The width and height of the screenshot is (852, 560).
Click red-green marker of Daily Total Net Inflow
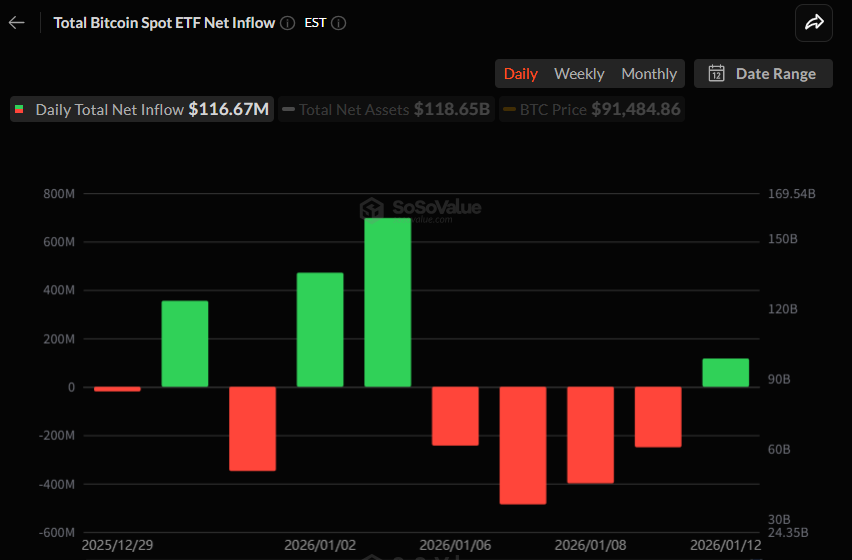tap(20, 109)
